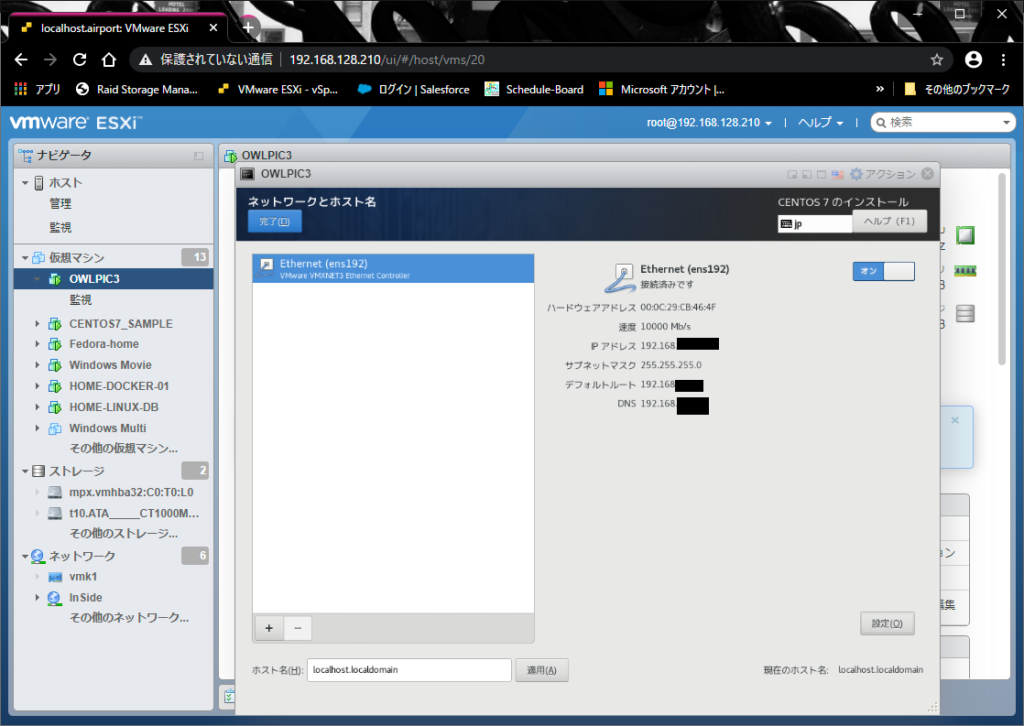Open the アクション actions menu
This screenshot has width=1024, height=726.
890,174
